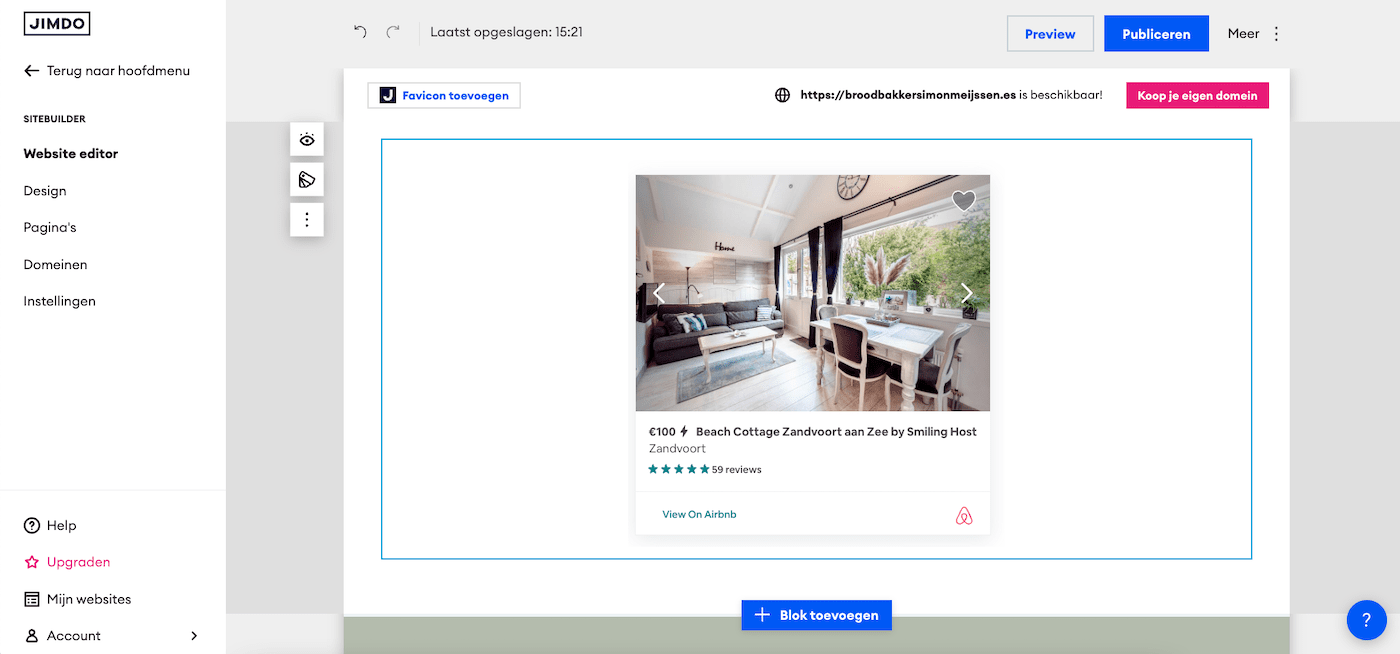Click the Help question-mark circle icon
The image size is (1400, 654).
pyautogui.click(x=32, y=525)
